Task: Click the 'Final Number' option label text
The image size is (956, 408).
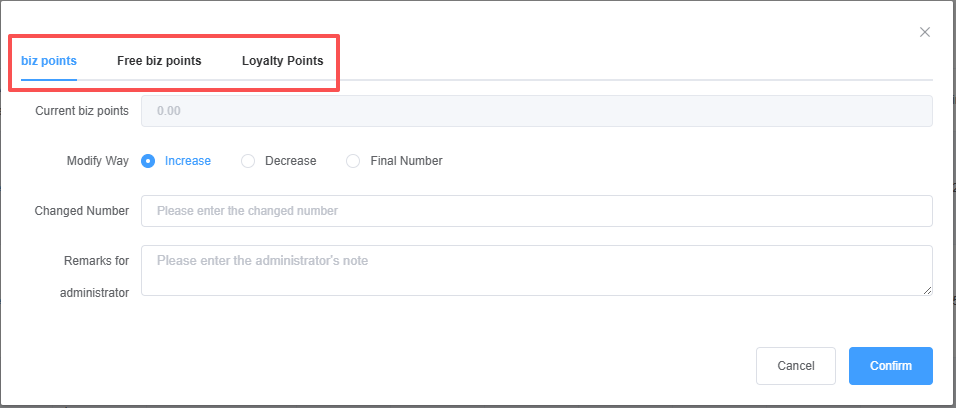Action: [x=406, y=161]
